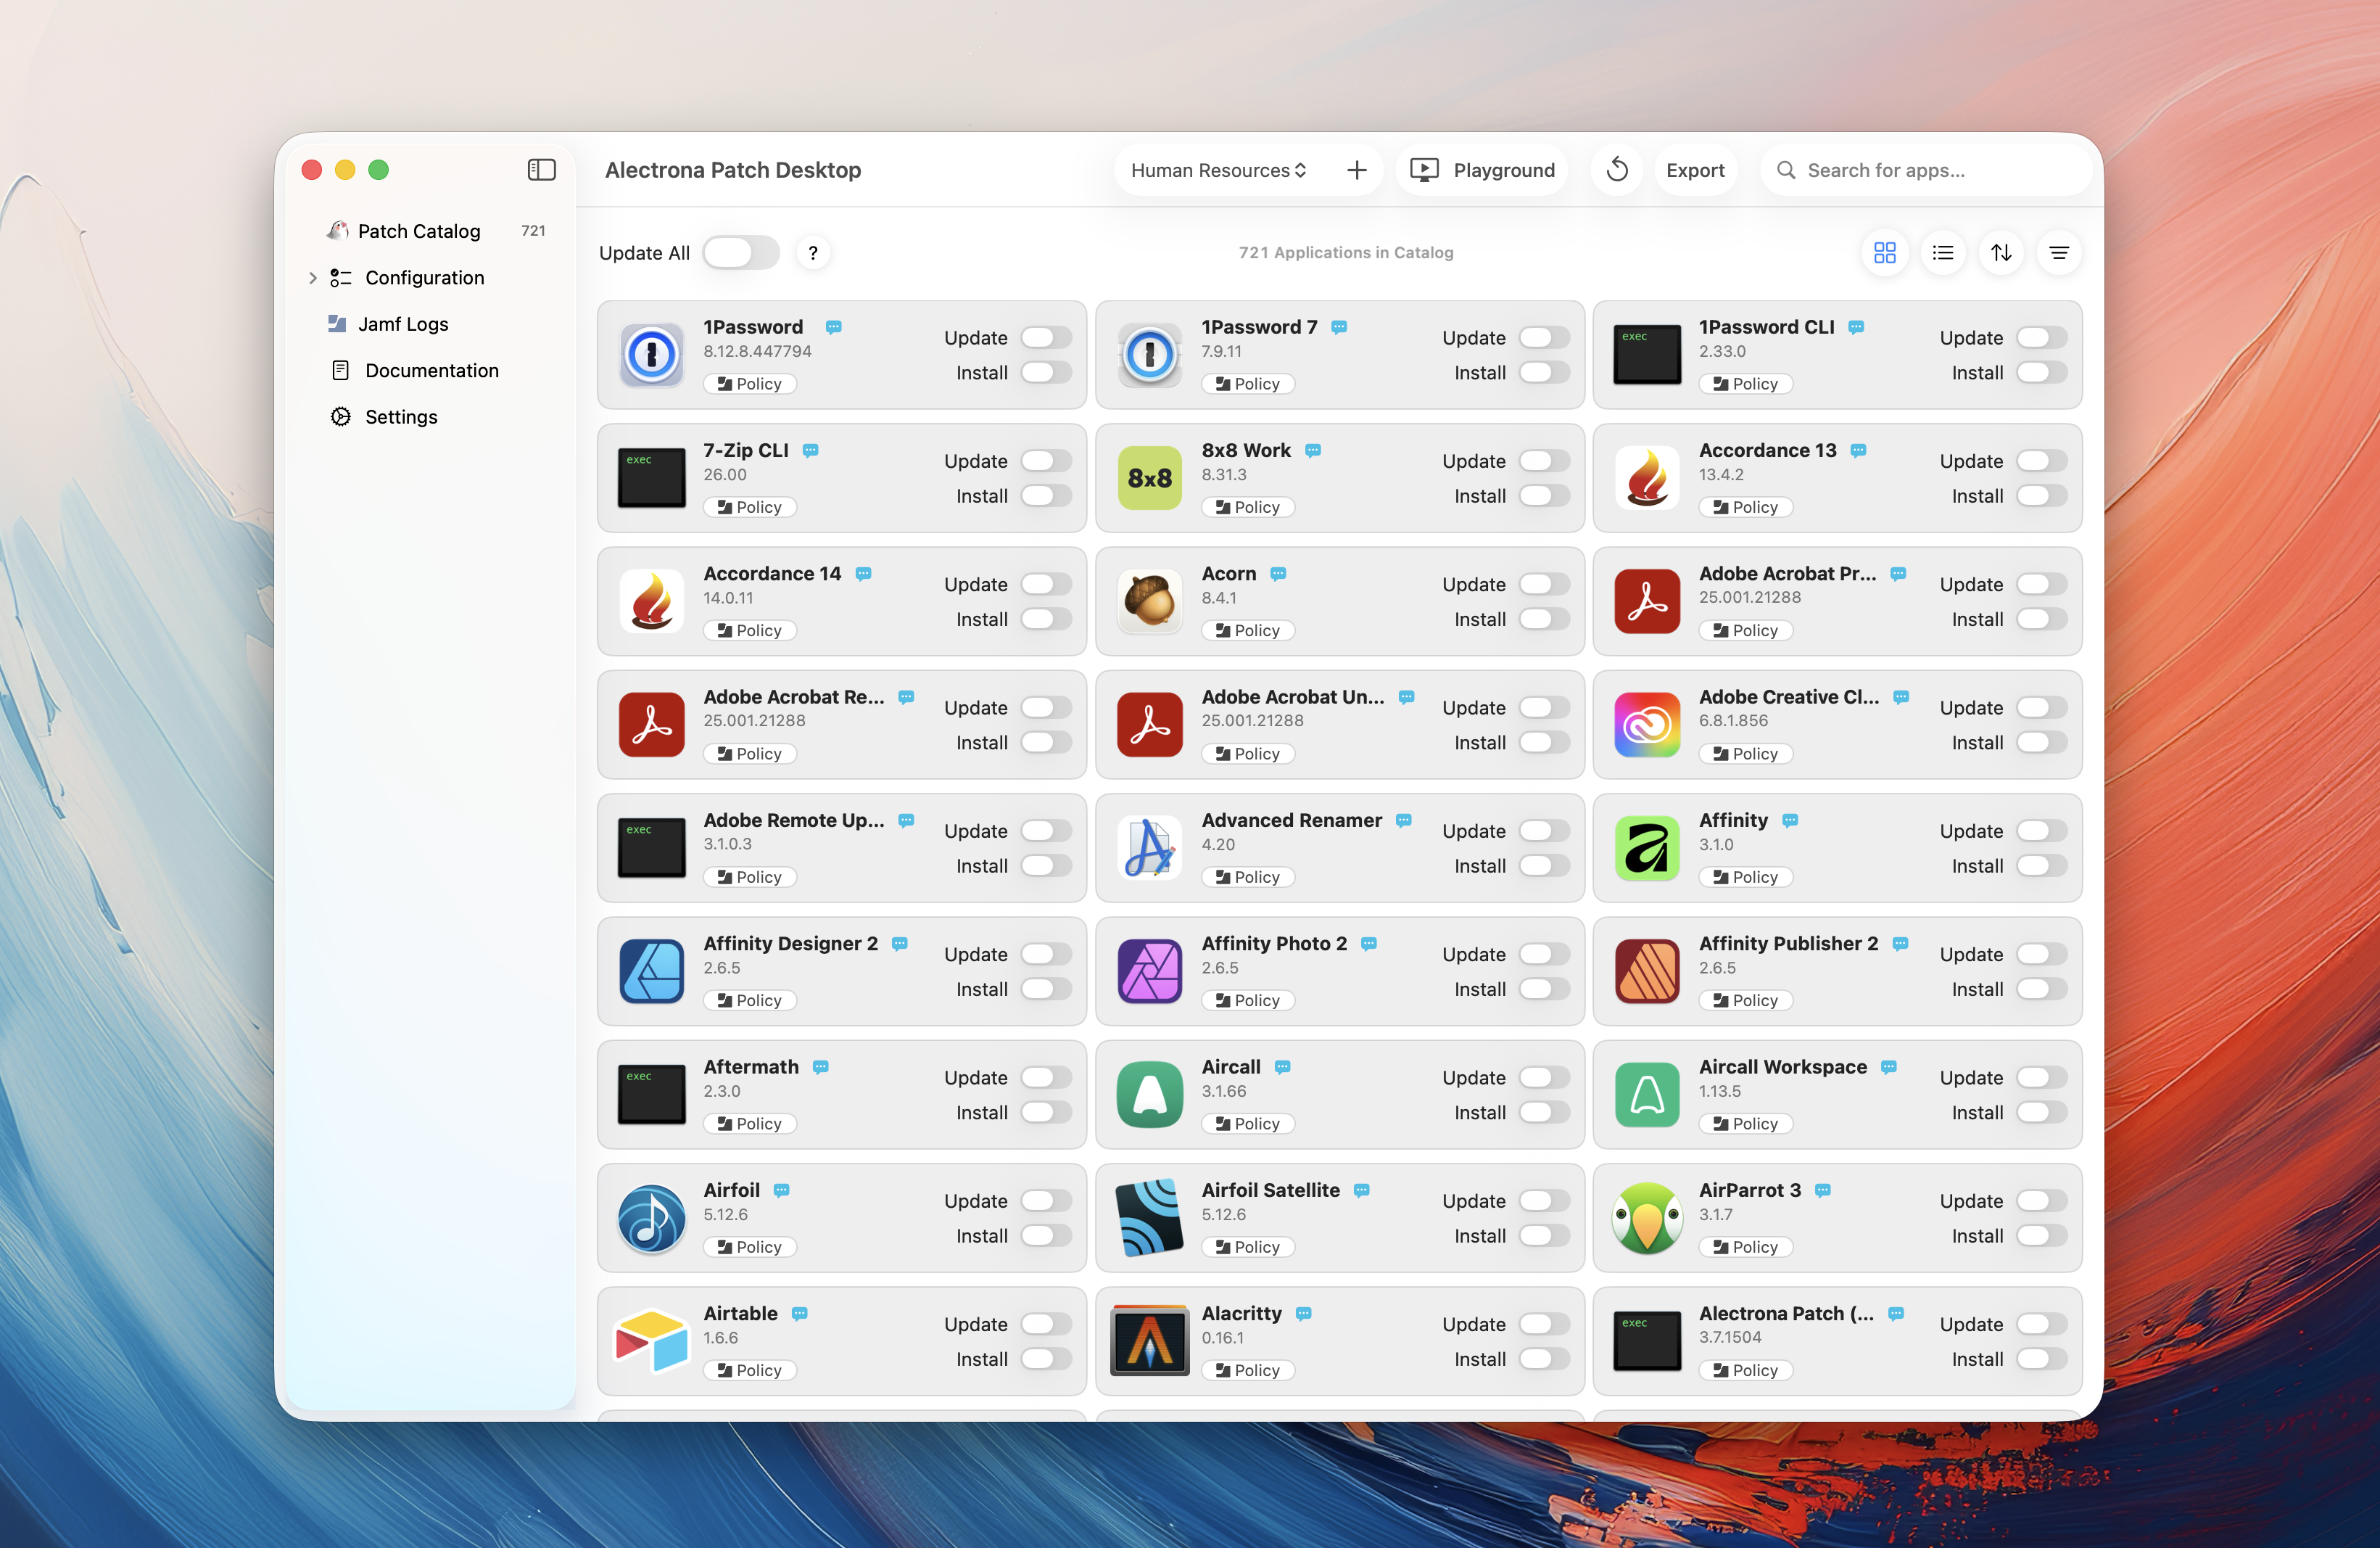Screen dimensions: 2380x1548
Task: Toggle Update for Affinity Photo 2
Action: pos(1543,953)
